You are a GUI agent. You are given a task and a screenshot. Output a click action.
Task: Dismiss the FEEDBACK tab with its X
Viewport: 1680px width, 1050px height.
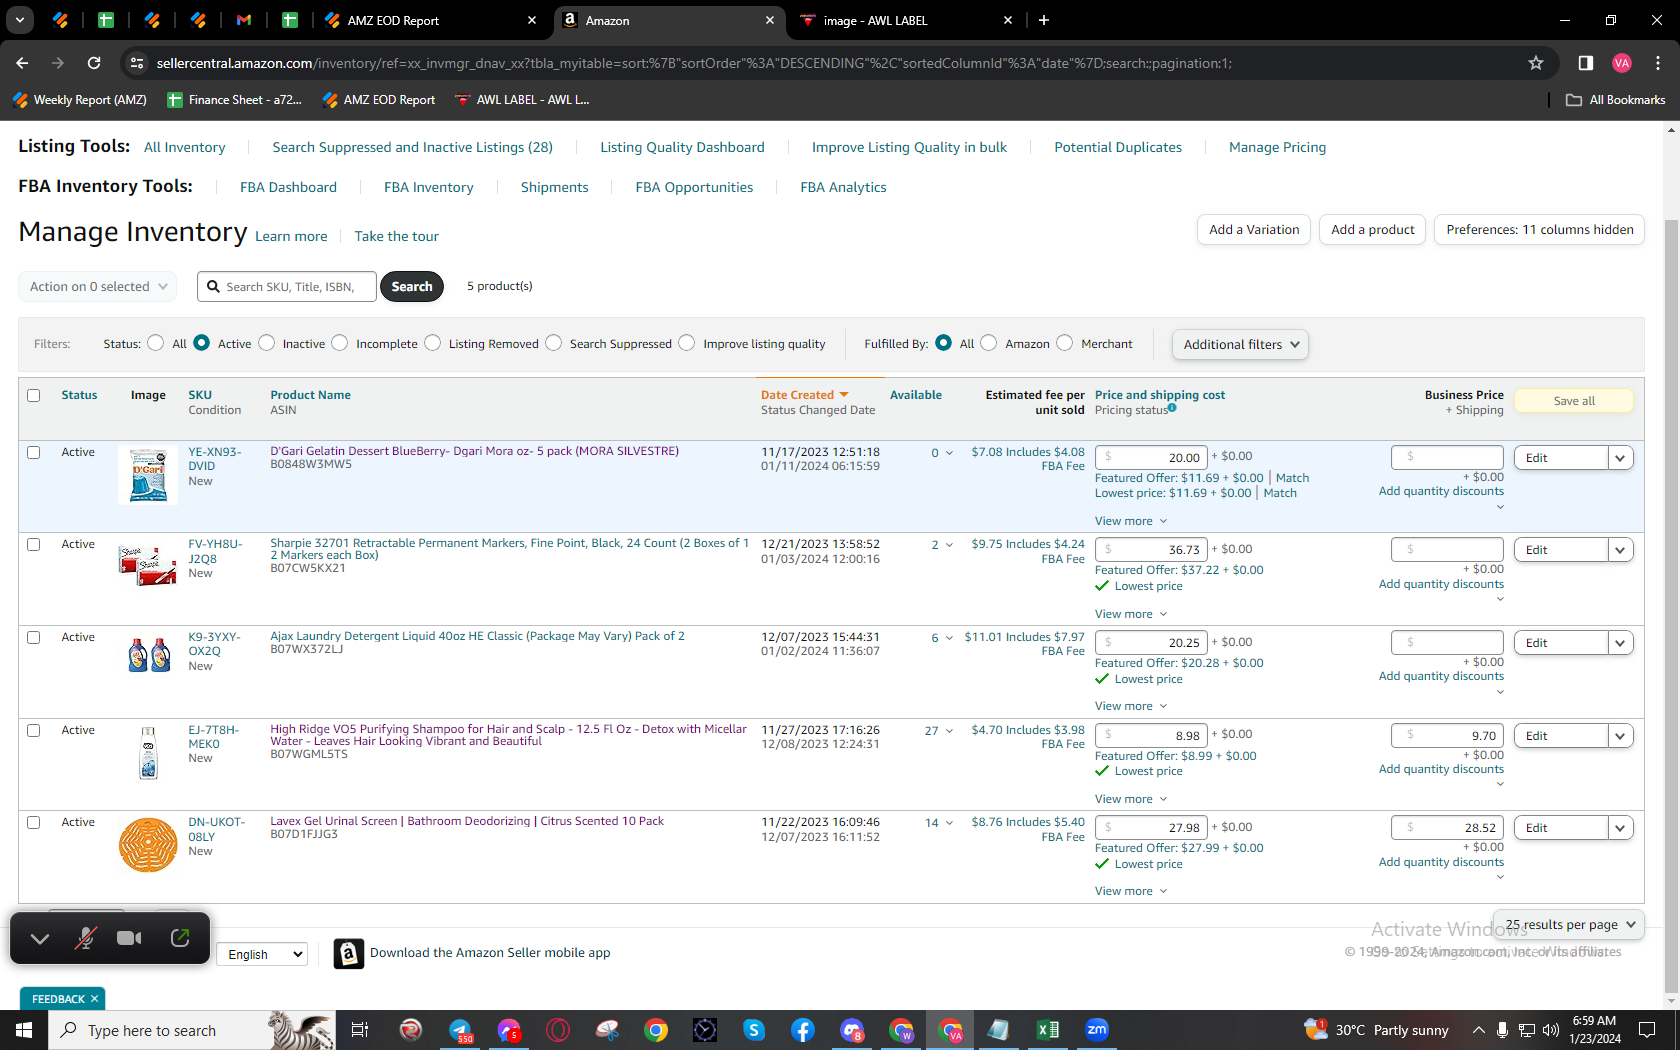95,999
